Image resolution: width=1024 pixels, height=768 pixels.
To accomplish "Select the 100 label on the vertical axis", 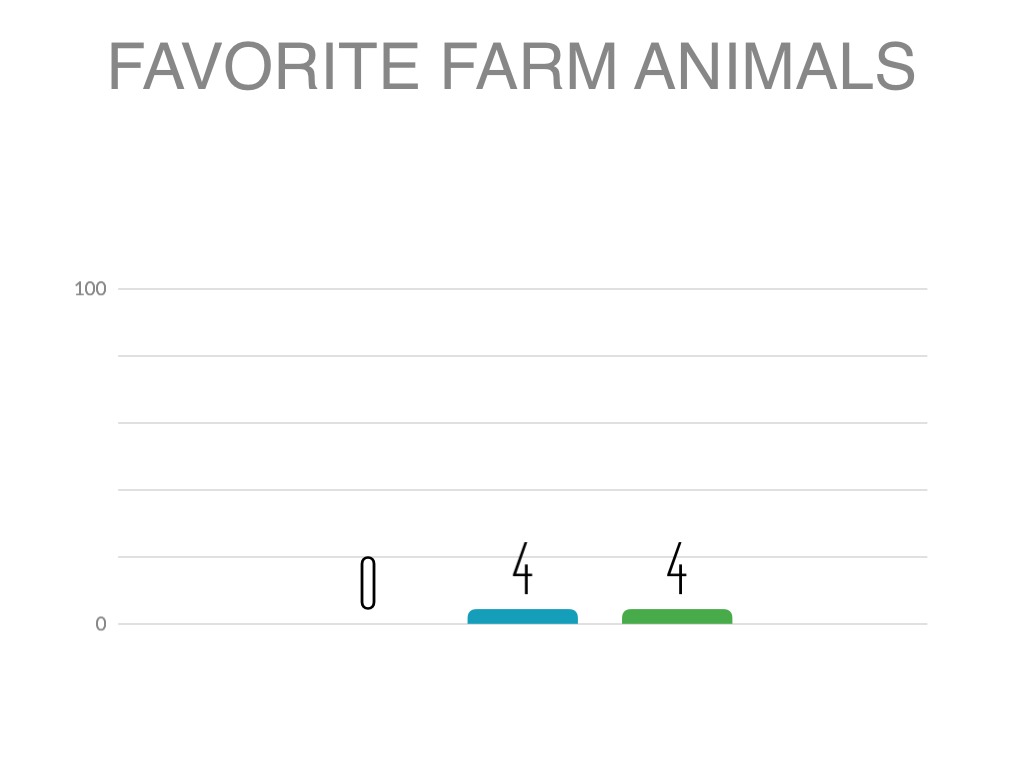I will 90,289.
